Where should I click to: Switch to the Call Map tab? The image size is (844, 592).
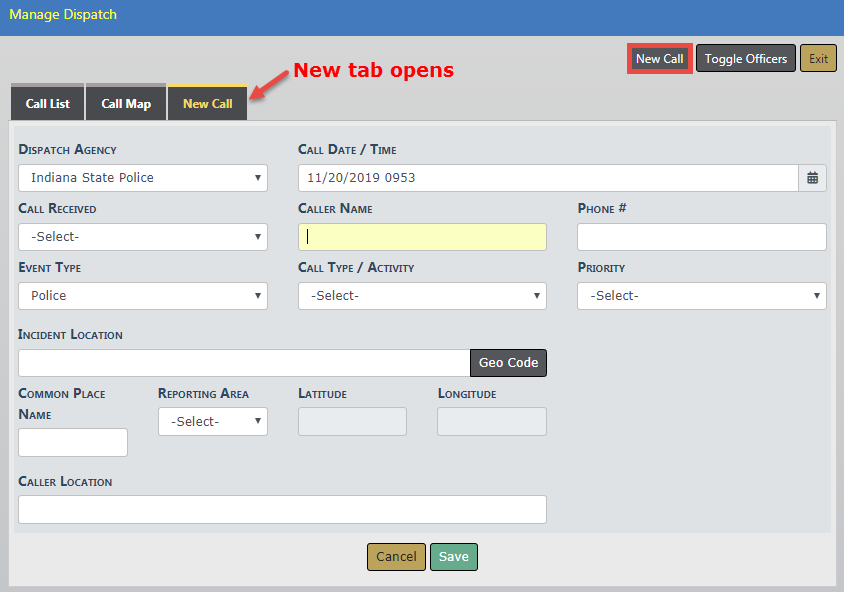pos(126,104)
